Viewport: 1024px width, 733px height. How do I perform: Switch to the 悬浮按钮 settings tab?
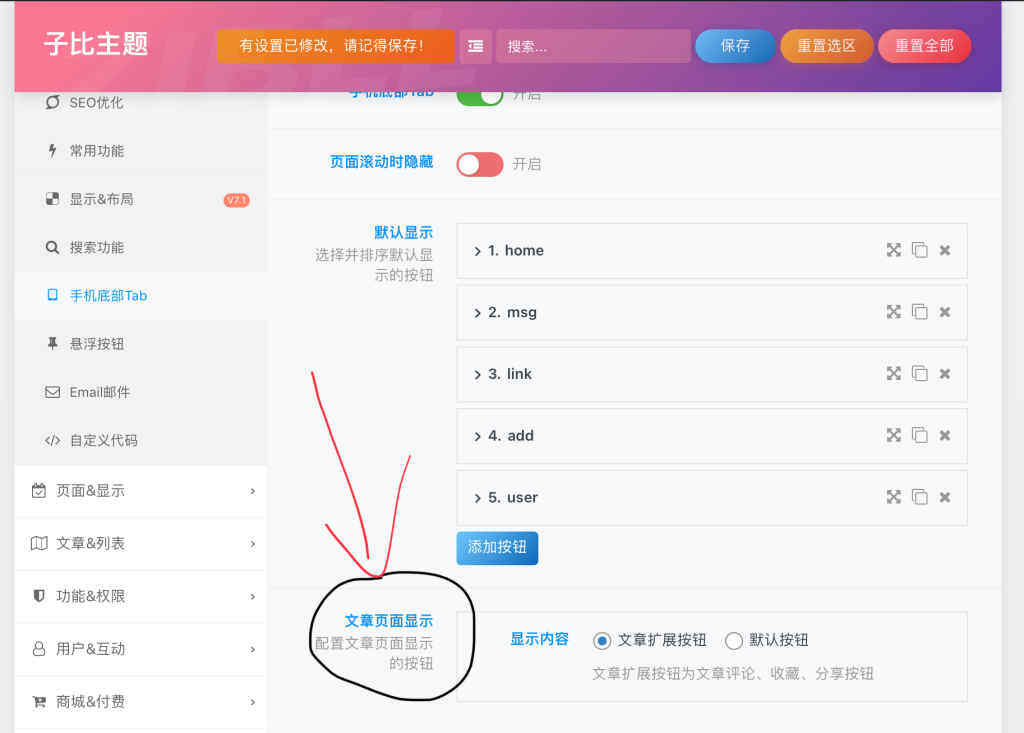point(87,343)
